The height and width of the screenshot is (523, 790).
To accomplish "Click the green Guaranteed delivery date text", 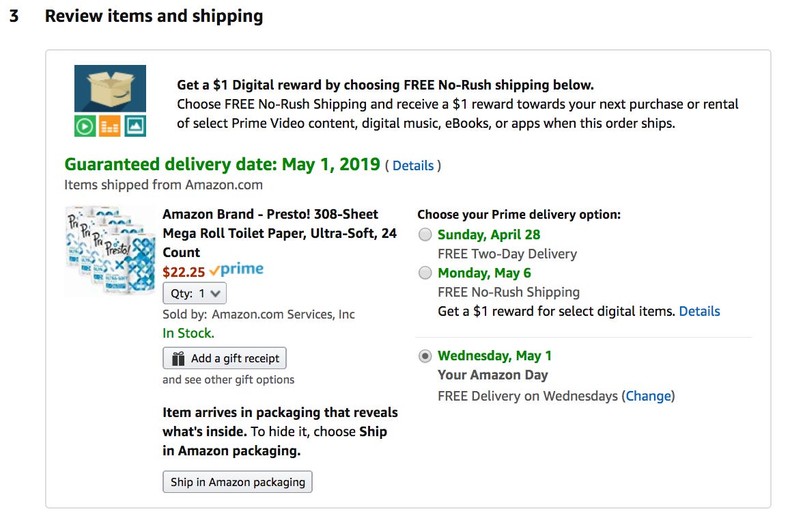I will point(222,165).
